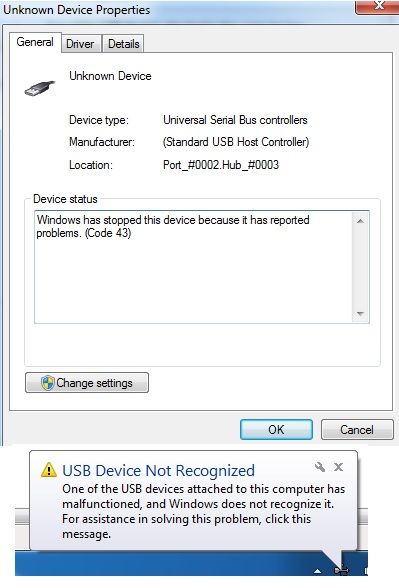Click the balloon message for assistance
This screenshot has height=588, width=399.
[203, 511]
